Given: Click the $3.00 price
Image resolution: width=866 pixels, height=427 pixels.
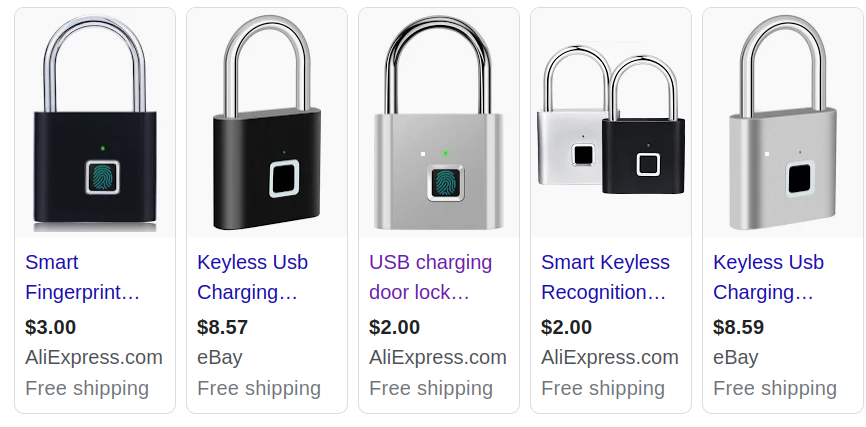Looking at the screenshot, I should (51, 327).
